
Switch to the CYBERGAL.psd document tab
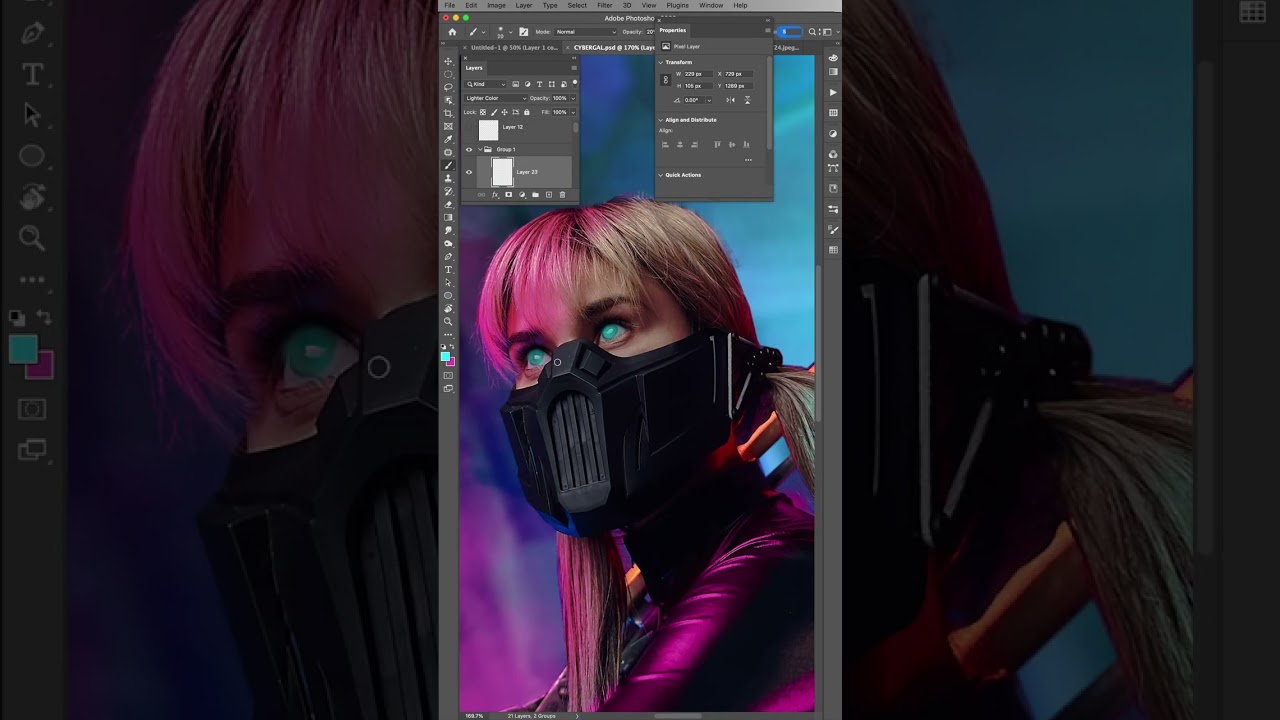[614, 47]
